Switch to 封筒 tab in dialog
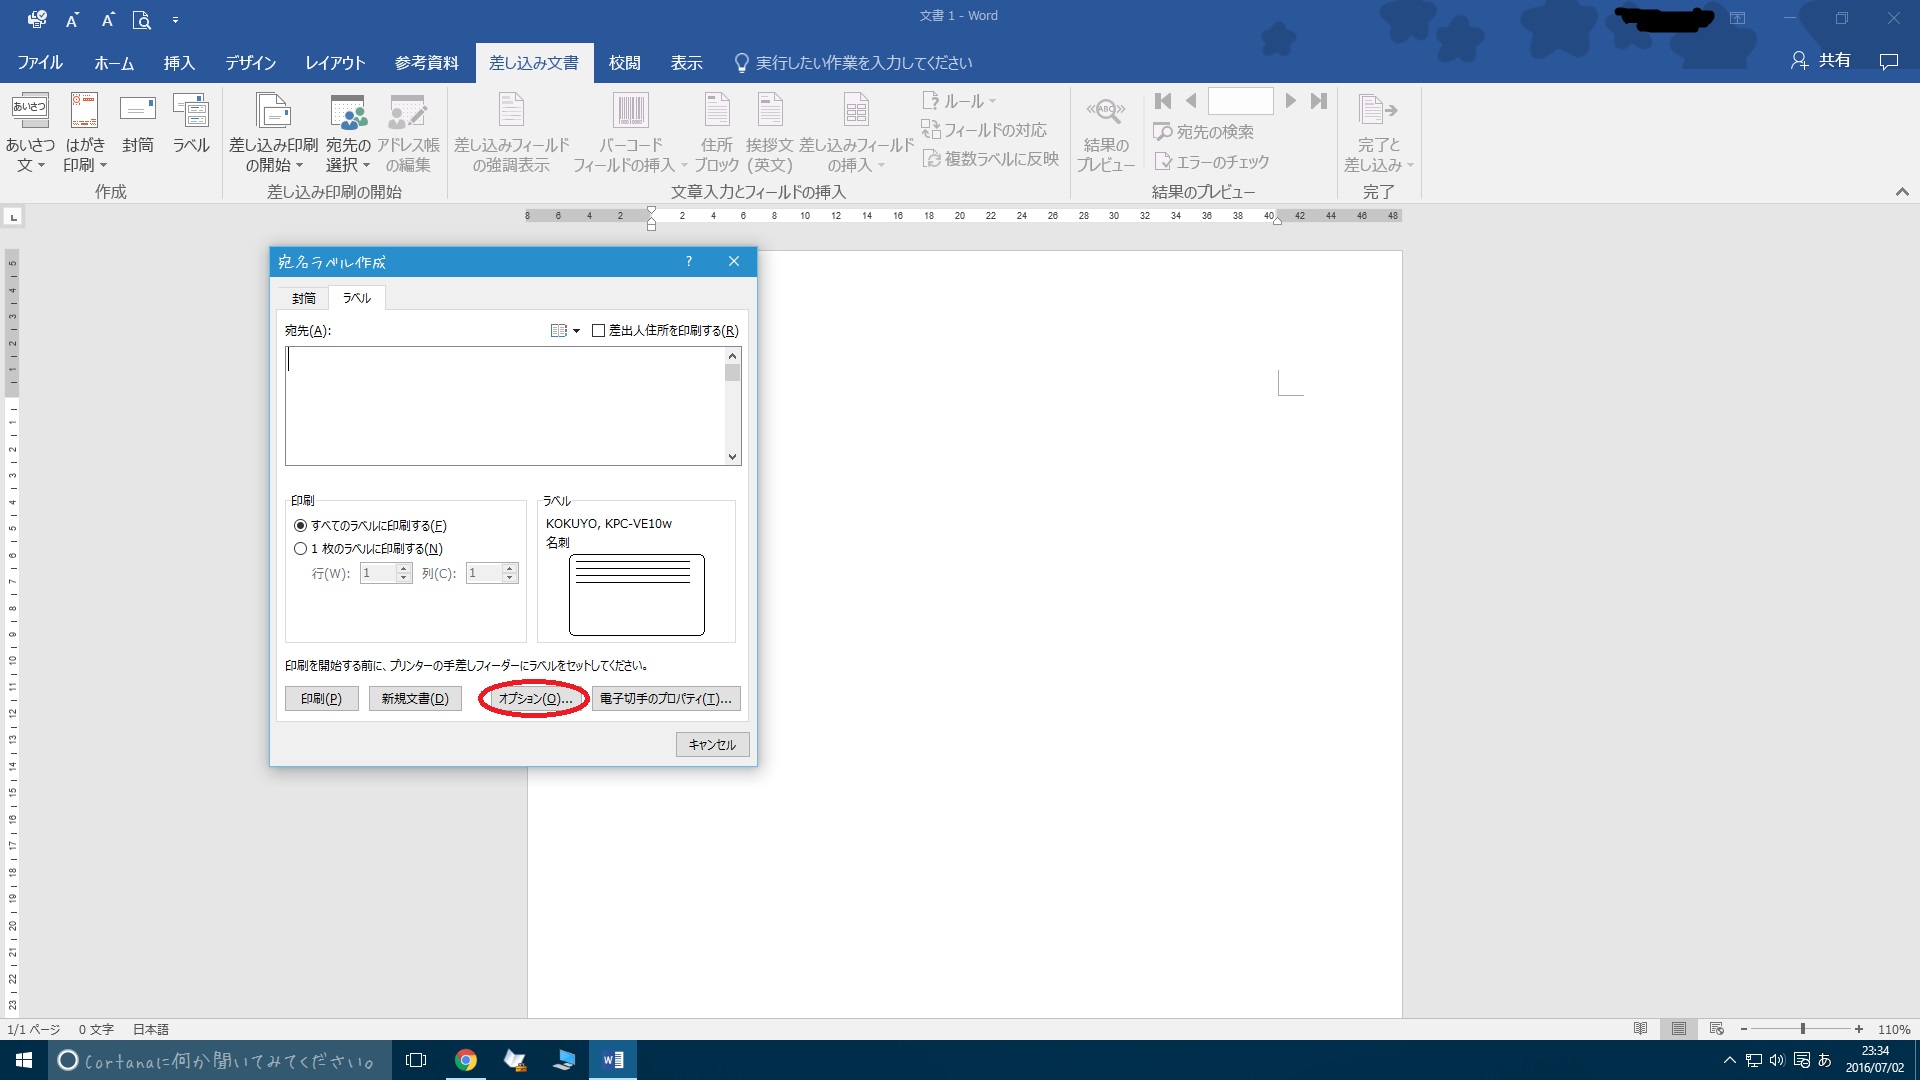Screen dimensions: 1920x1080 coord(304,298)
